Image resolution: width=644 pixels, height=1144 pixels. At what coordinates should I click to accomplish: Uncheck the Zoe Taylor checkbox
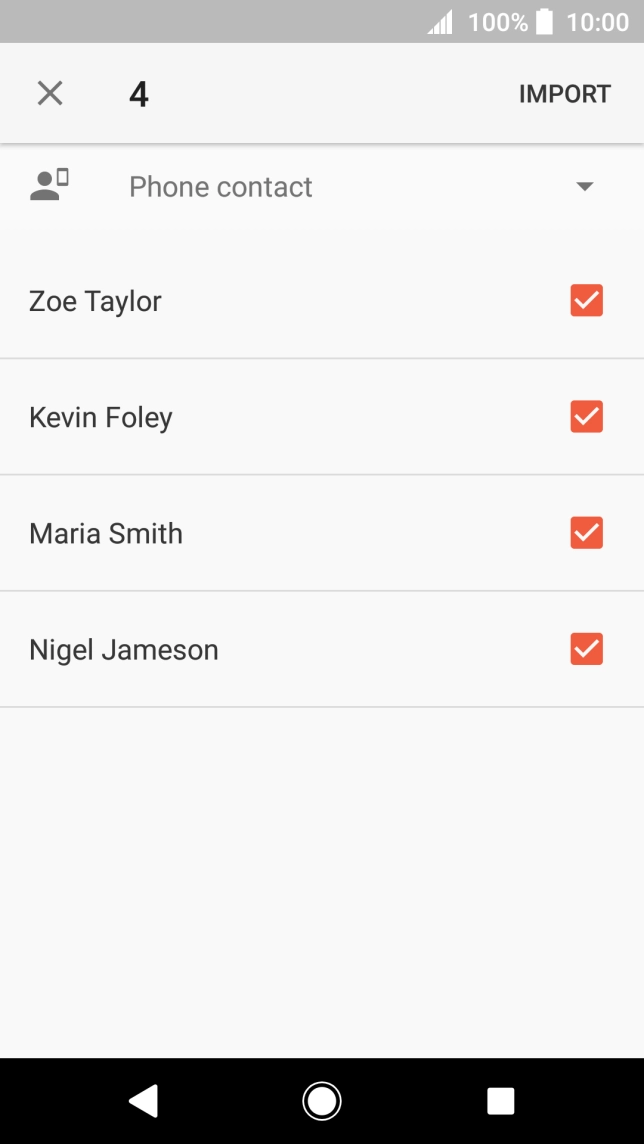point(587,301)
